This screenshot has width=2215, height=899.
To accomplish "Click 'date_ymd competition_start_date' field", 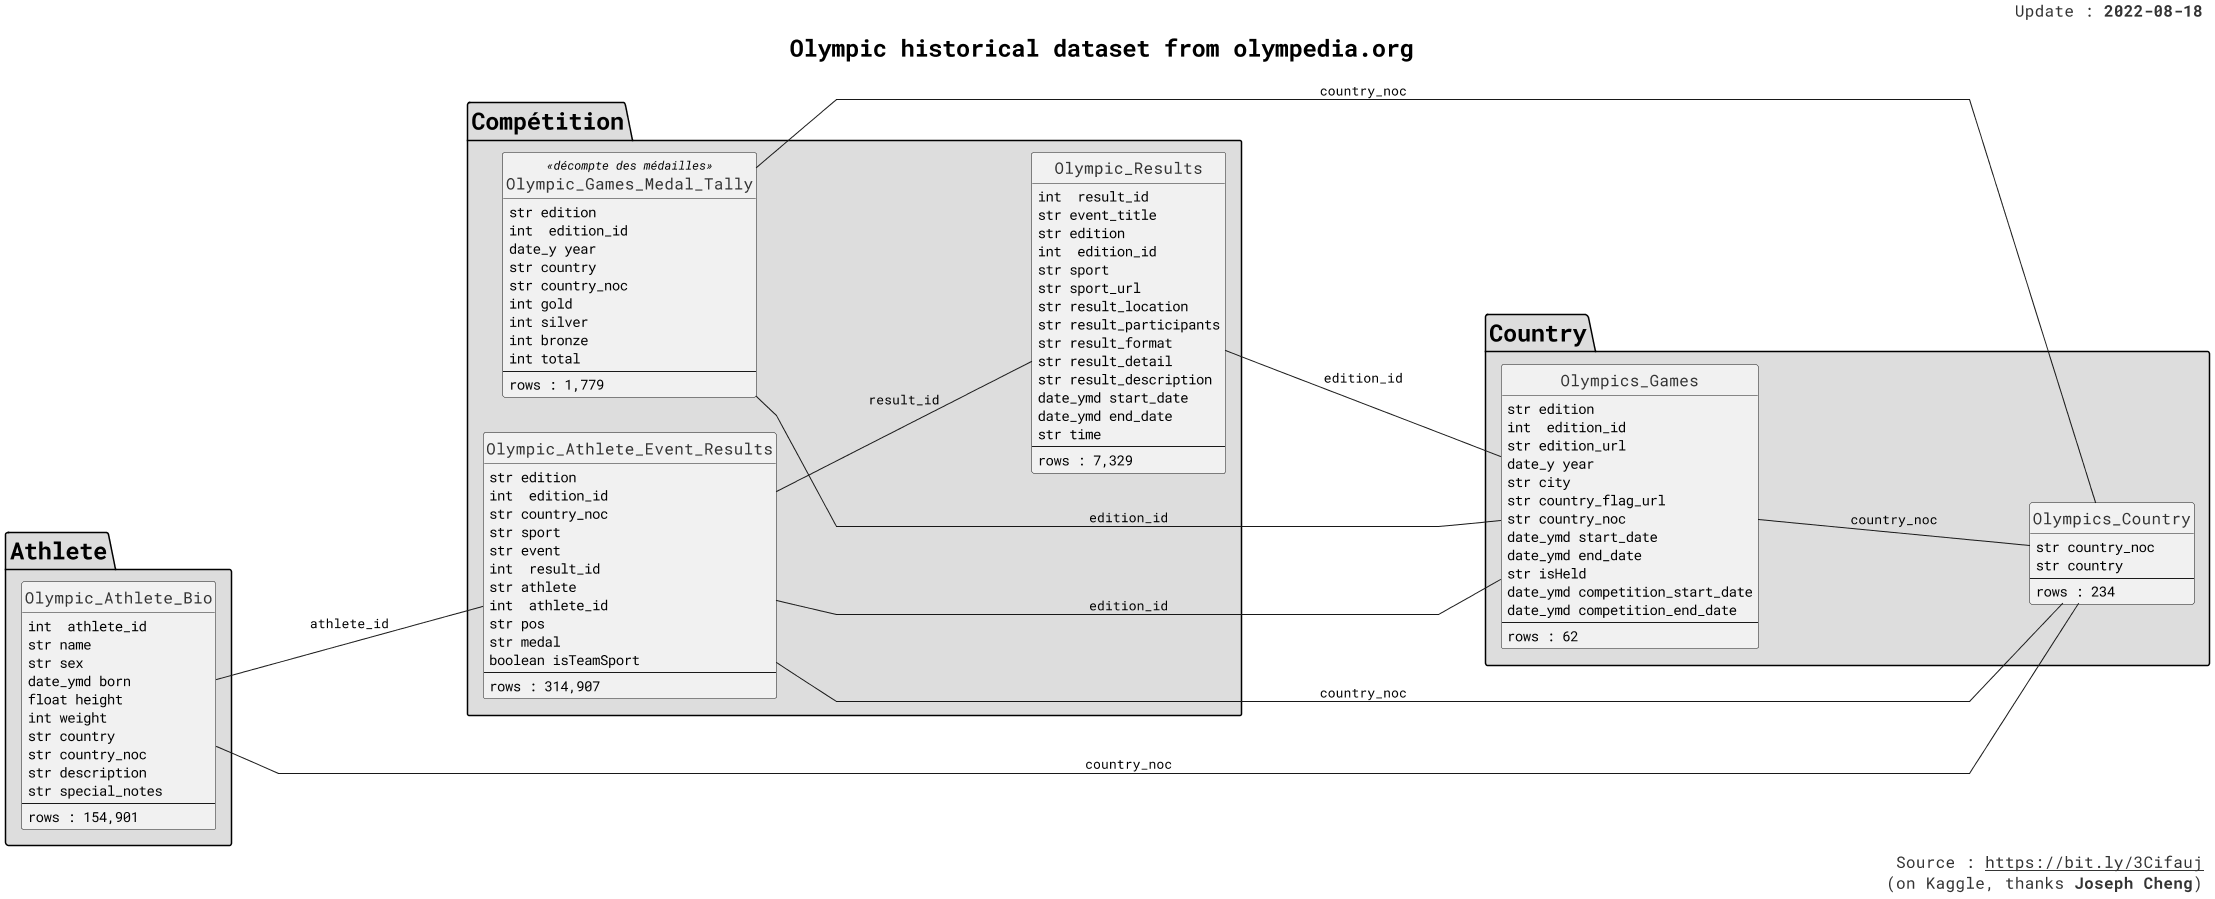I will coord(1630,592).
